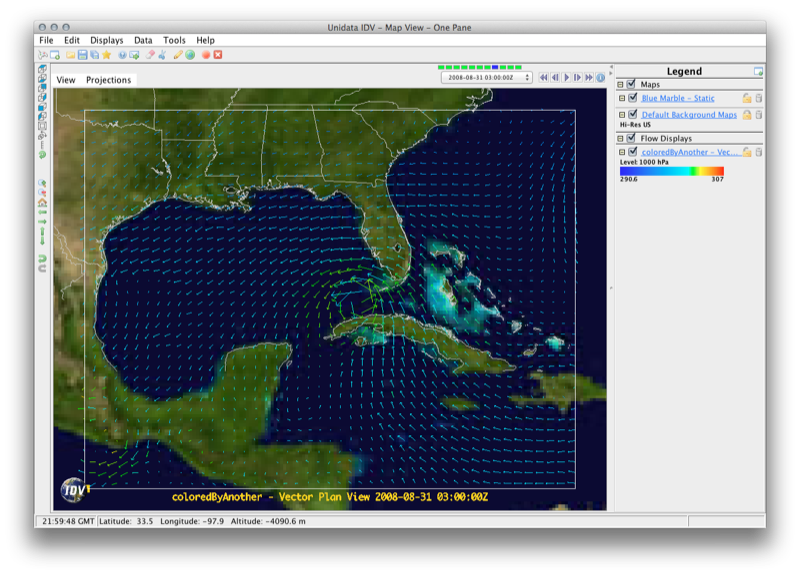Click the blue floppy disk save icon
The height and width of the screenshot is (575, 800).
82,54
